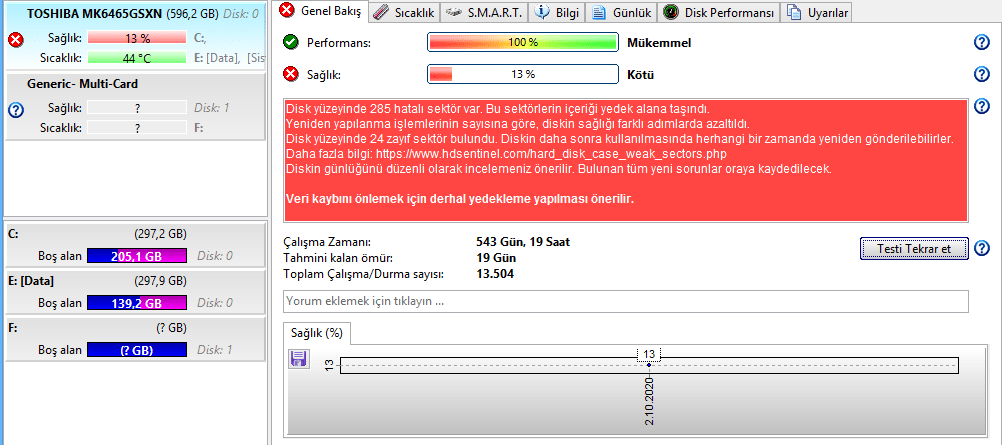Select the C: partition entry
The height and width of the screenshot is (445, 1002).
pos(134,245)
